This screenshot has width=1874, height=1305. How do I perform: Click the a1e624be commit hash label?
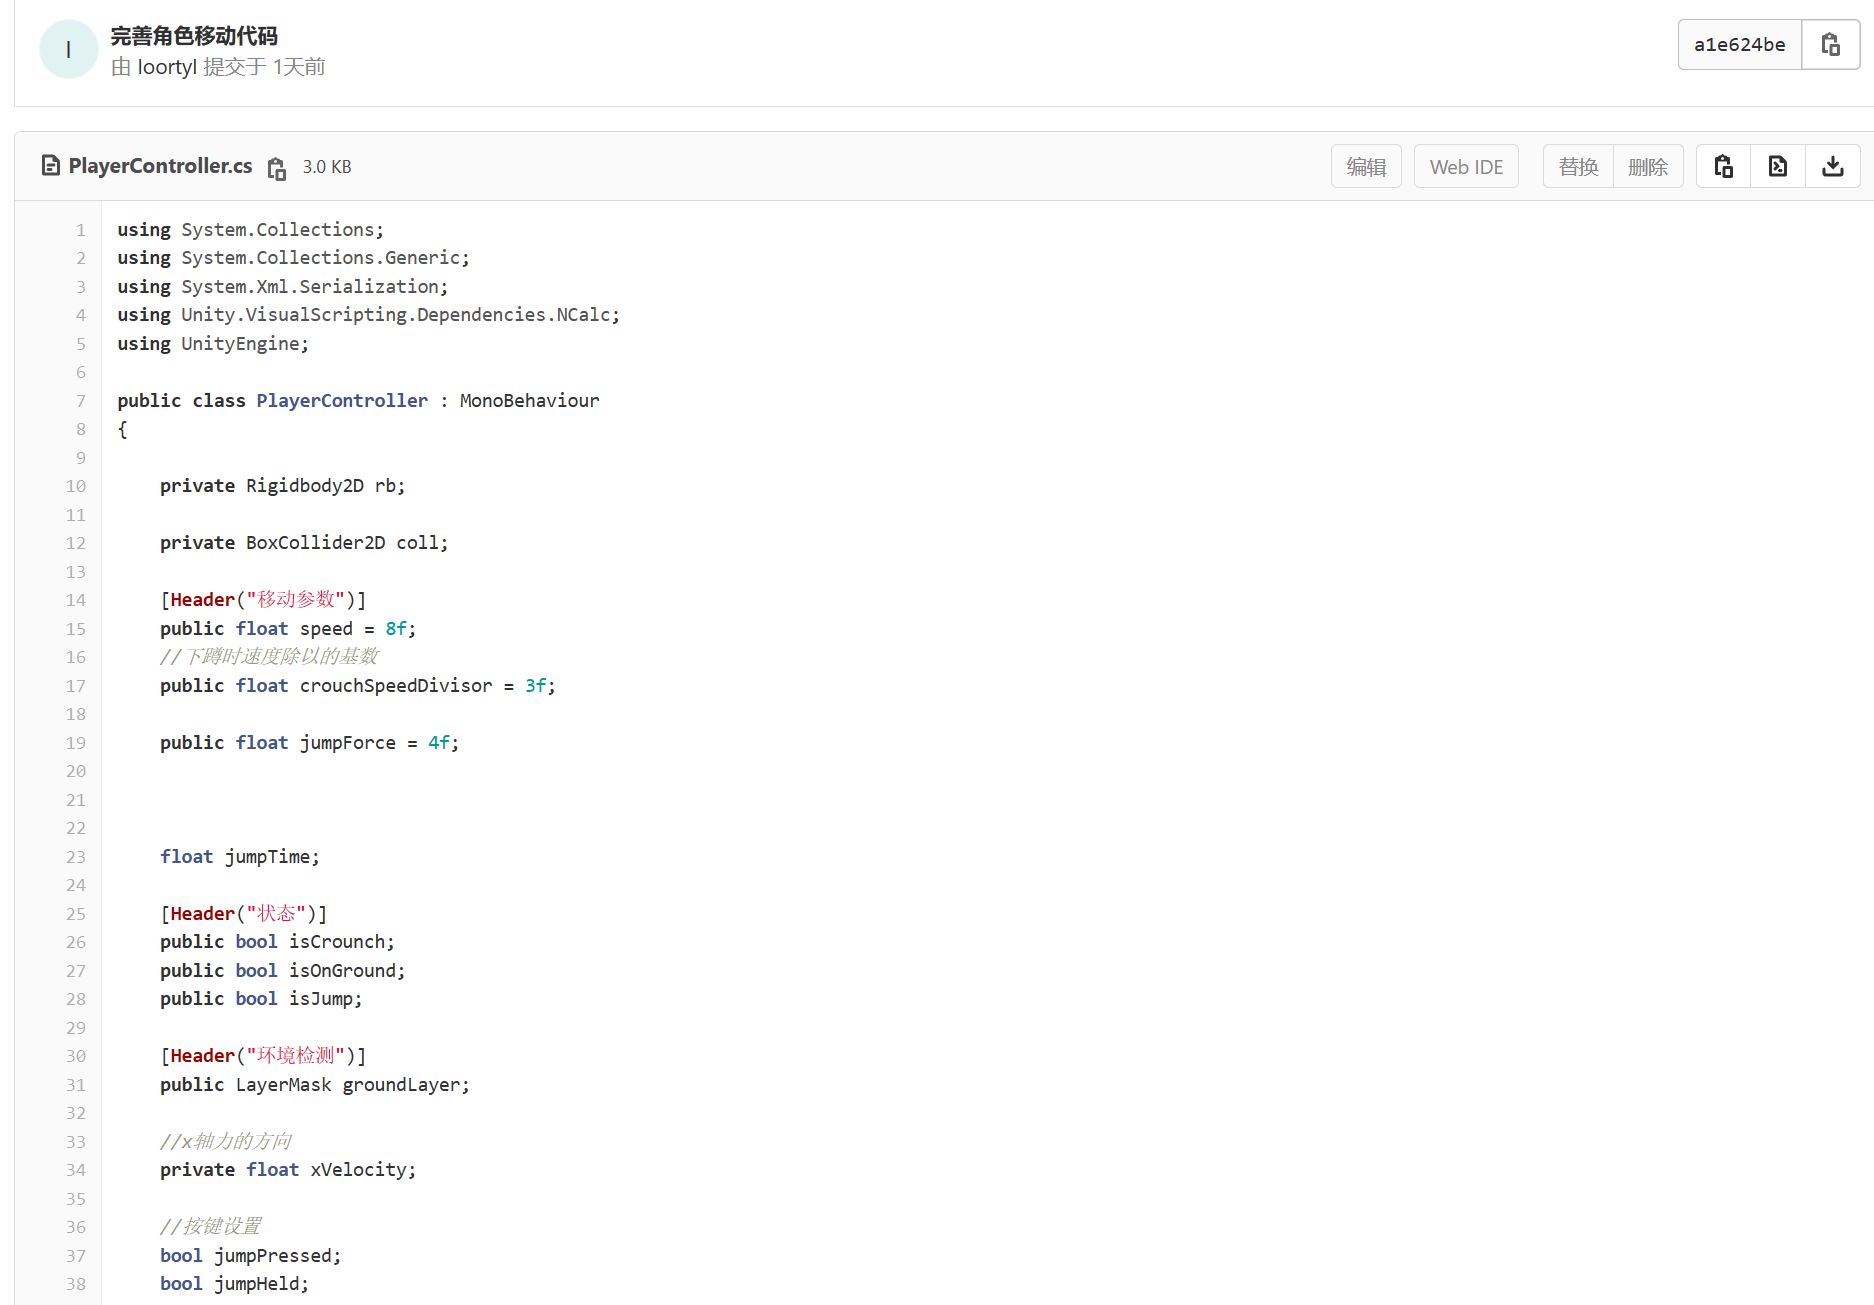click(x=1739, y=45)
